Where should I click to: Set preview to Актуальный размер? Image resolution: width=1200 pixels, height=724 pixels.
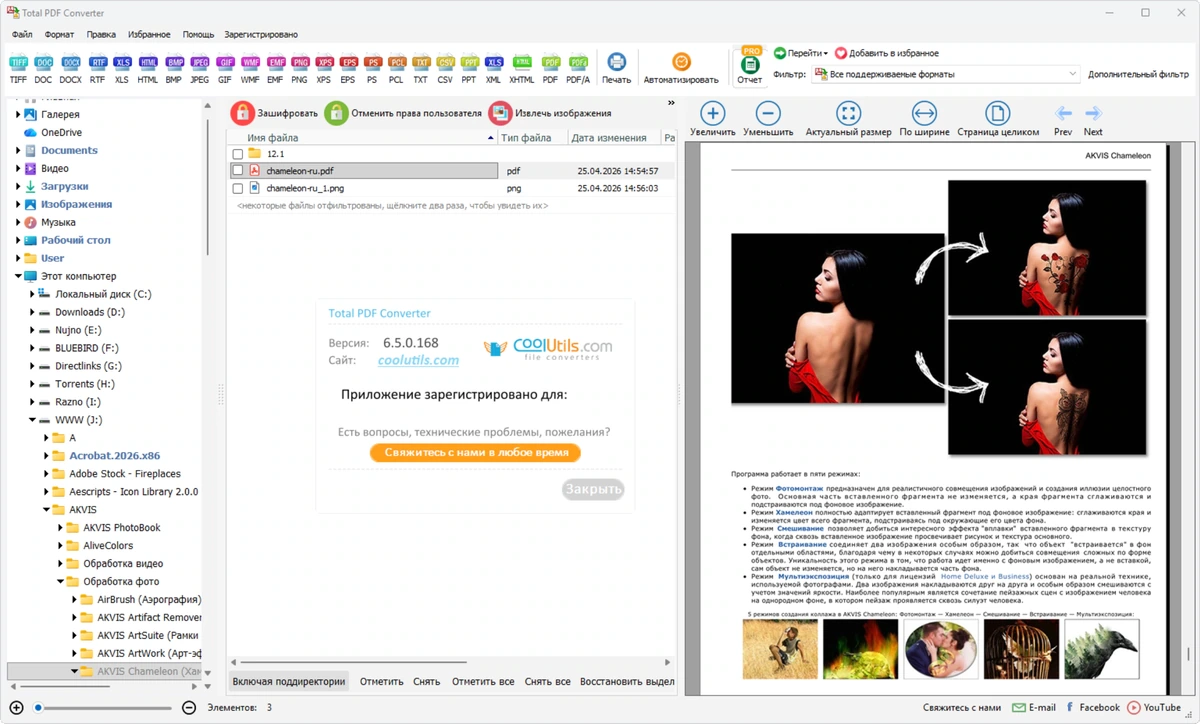(x=848, y=119)
